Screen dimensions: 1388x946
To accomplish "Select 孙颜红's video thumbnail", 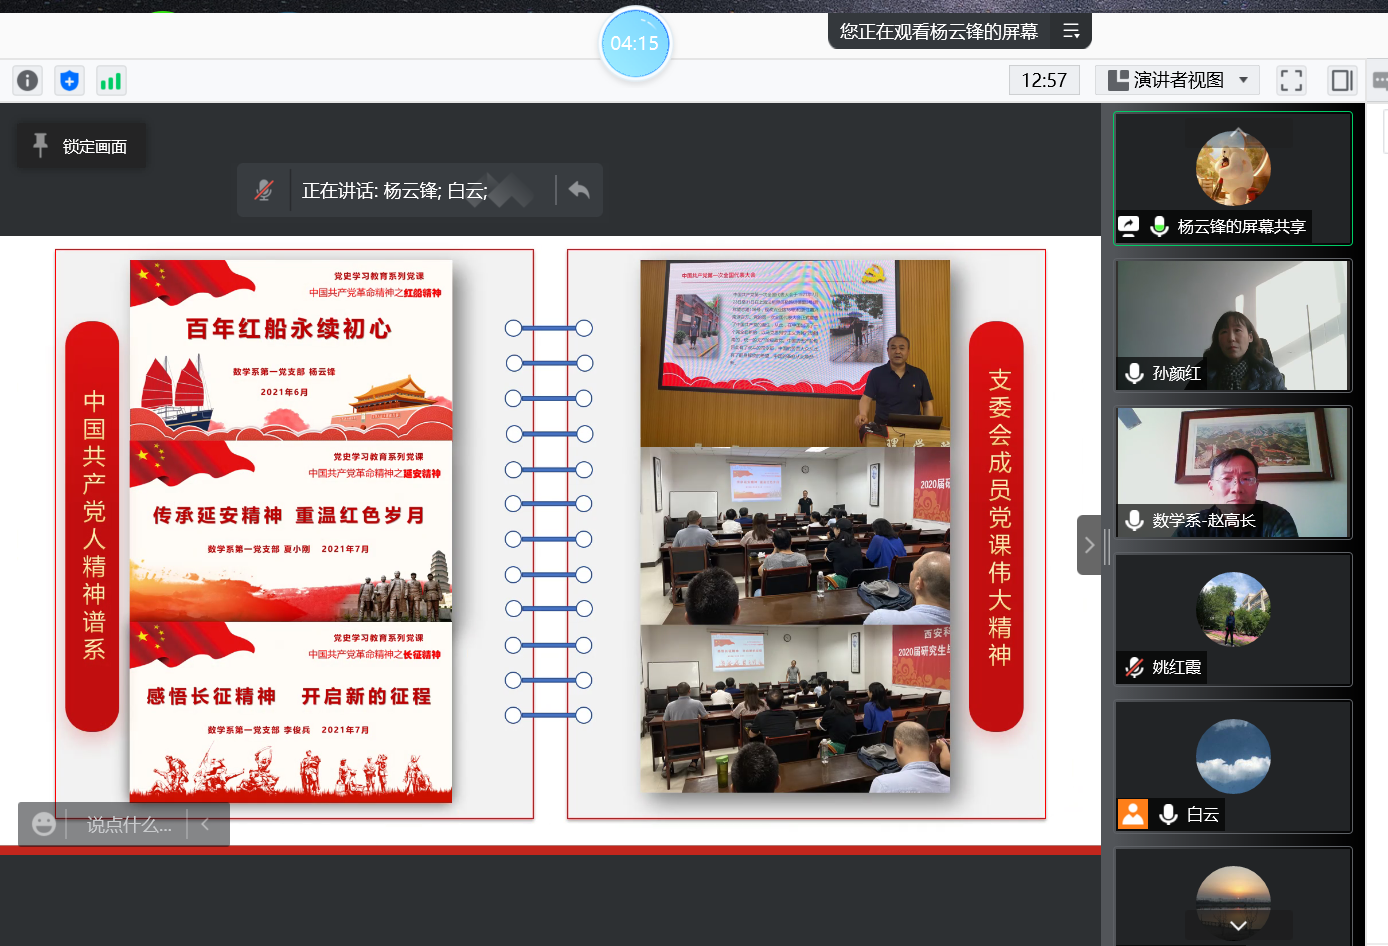I will pyautogui.click(x=1233, y=325).
